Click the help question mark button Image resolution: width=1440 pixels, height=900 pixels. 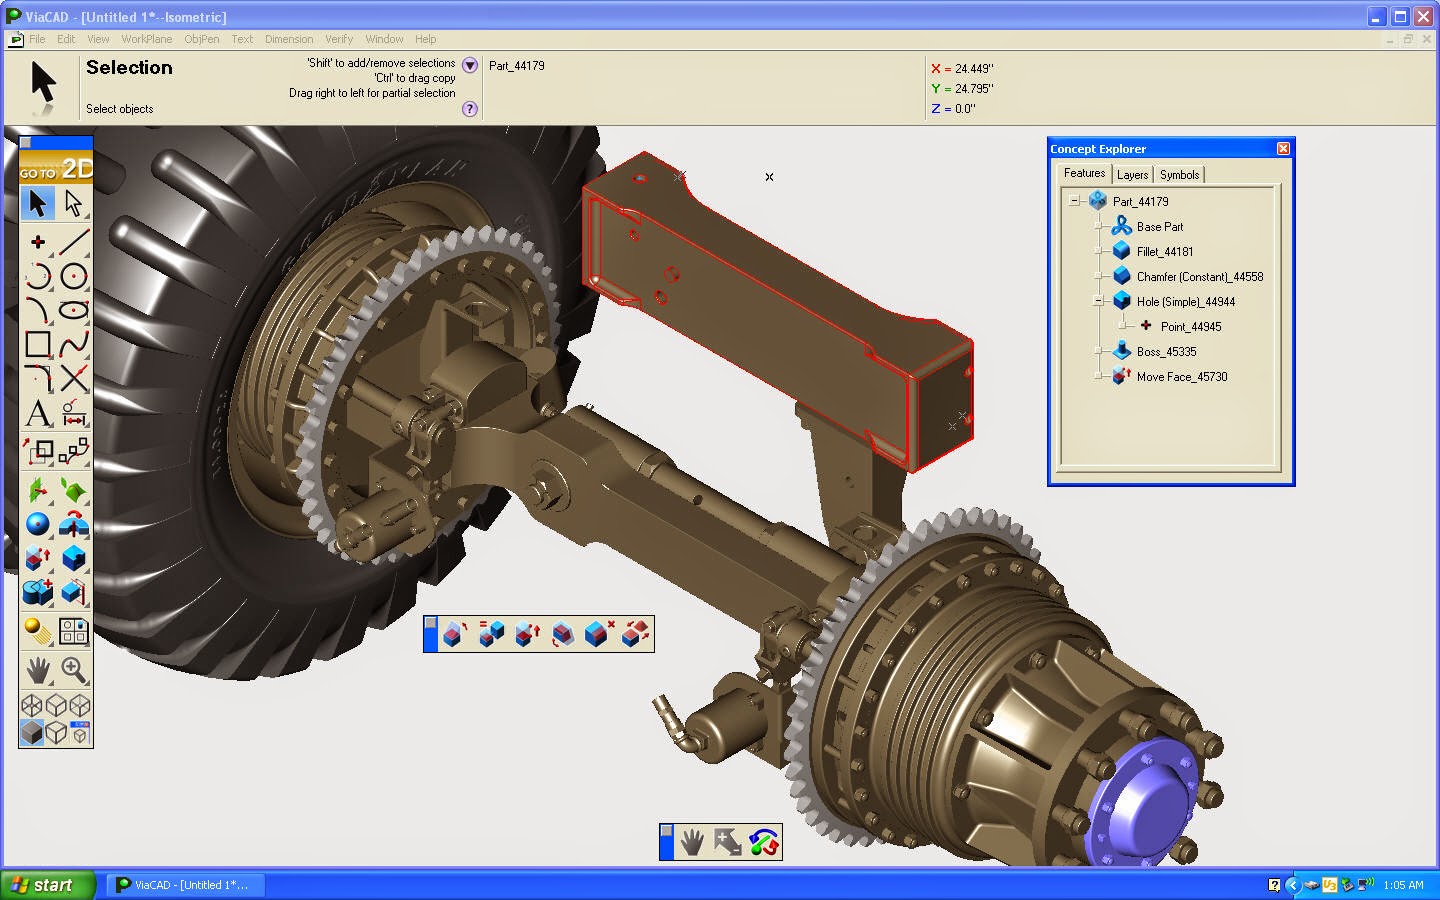click(470, 109)
